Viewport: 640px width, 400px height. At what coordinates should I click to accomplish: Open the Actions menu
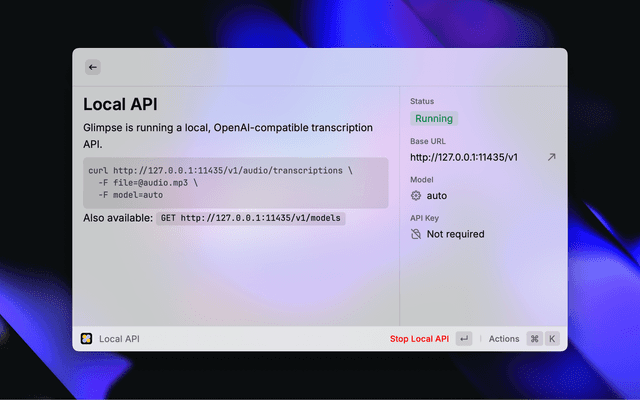point(504,339)
